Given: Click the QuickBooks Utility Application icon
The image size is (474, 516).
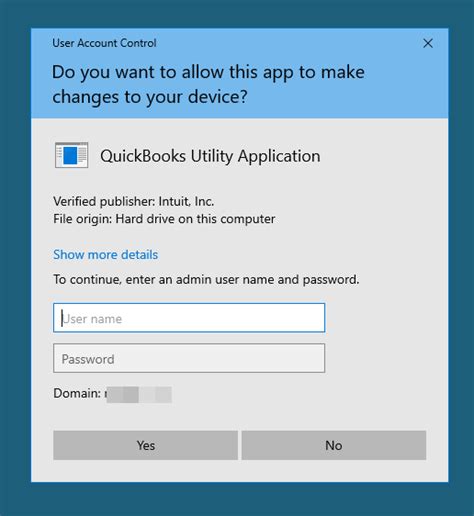Looking at the screenshot, I should pos(71,155).
